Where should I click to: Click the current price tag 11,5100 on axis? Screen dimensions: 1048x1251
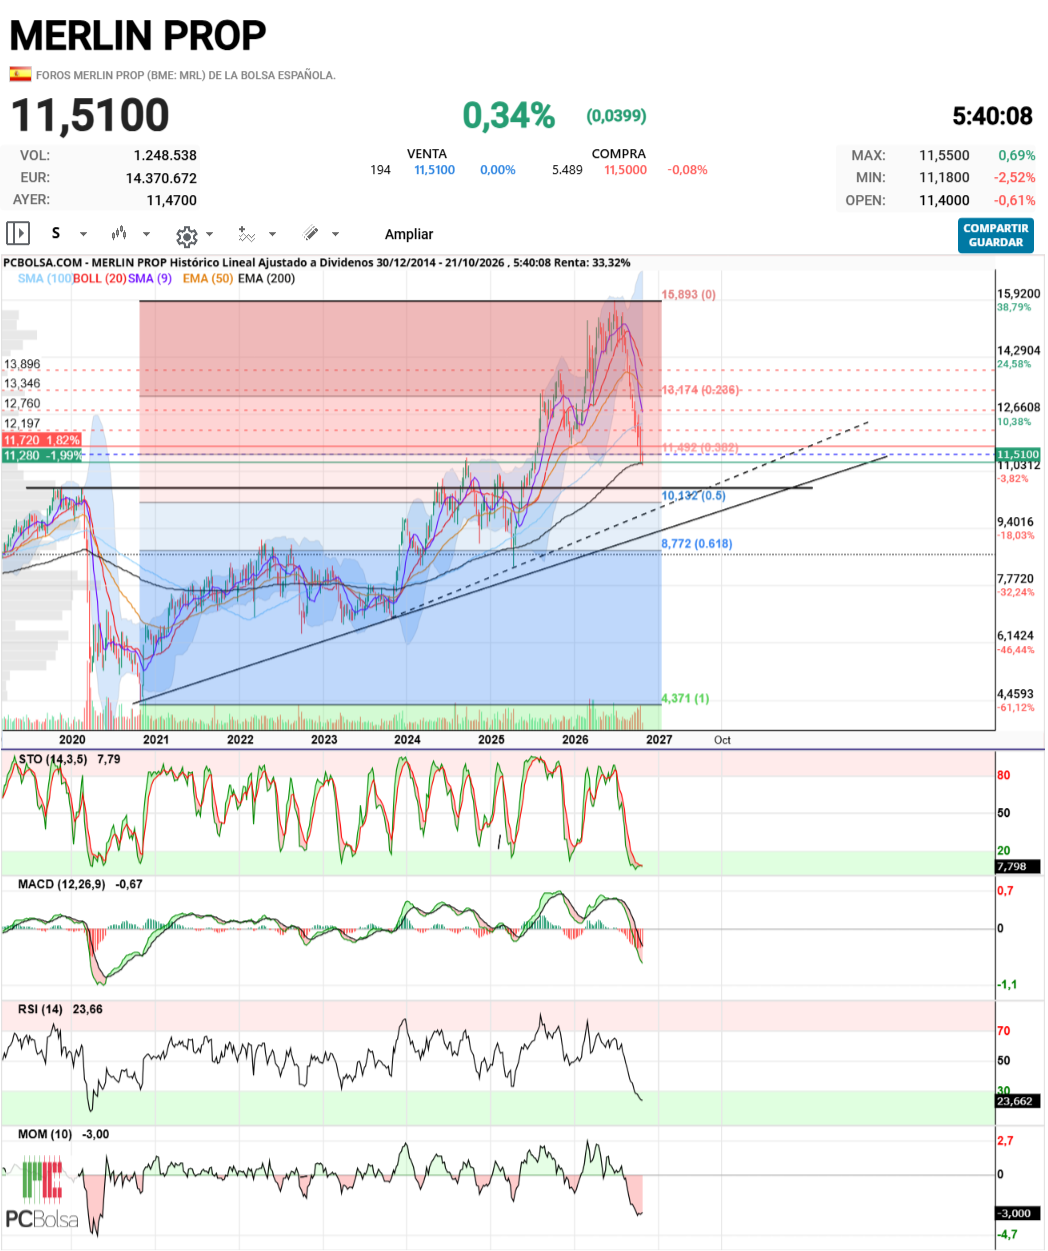[x=1018, y=454]
